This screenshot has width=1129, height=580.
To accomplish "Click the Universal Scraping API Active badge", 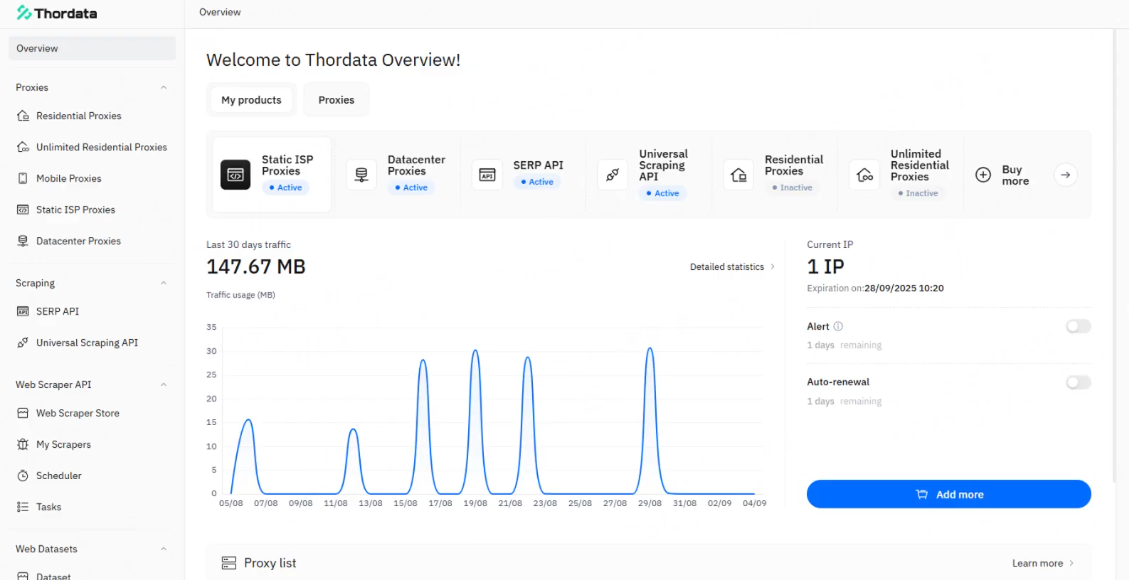I will (662, 194).
